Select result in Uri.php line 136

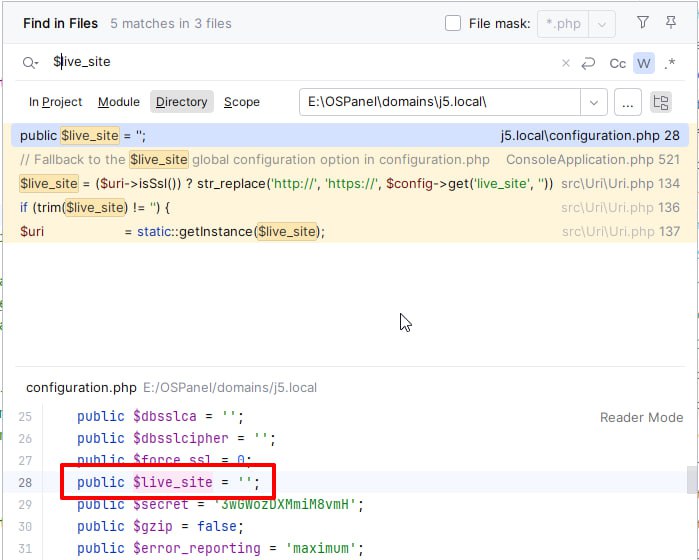(x=350, y=208)
